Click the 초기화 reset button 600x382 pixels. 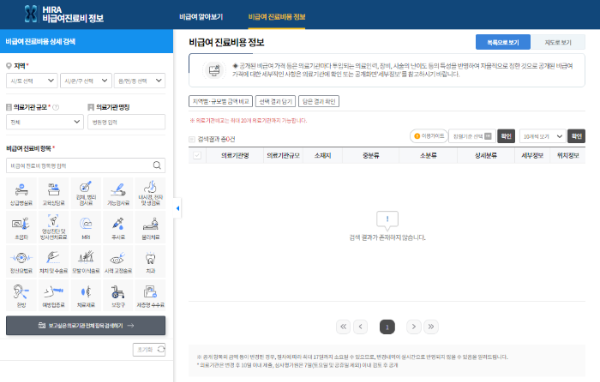[x=149, y=349]
